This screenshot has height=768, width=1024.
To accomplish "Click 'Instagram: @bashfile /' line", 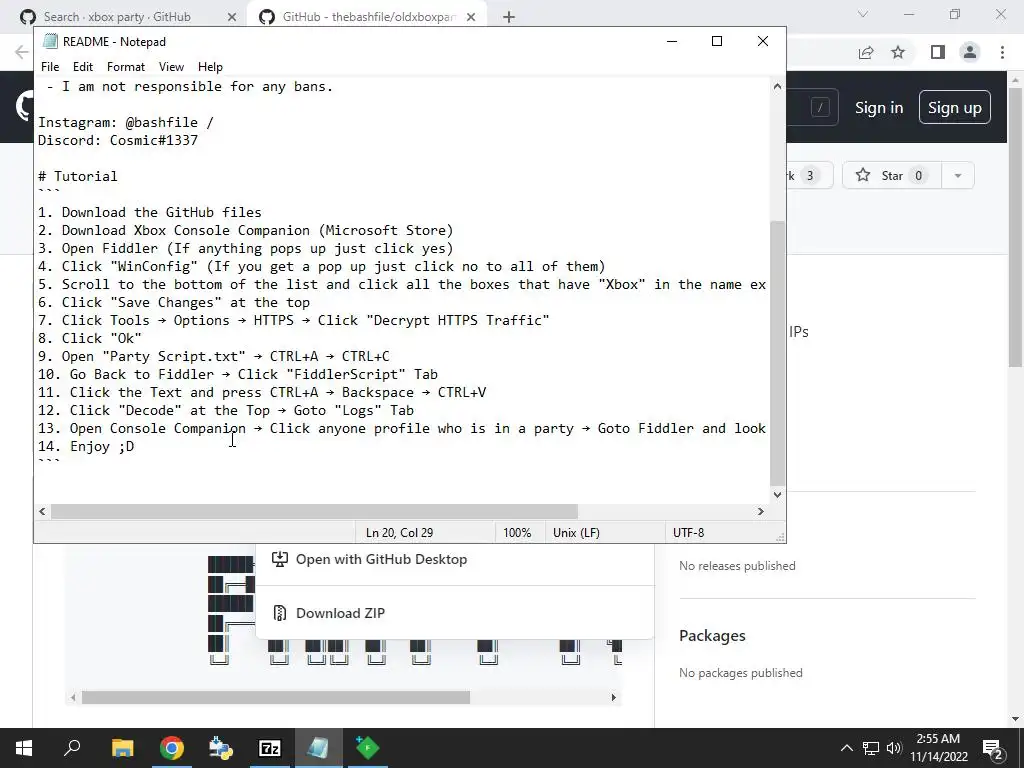I will 125,122.
